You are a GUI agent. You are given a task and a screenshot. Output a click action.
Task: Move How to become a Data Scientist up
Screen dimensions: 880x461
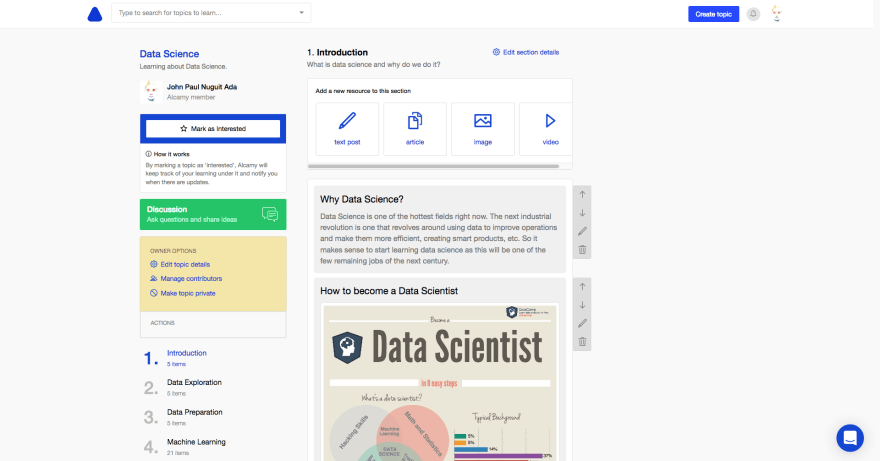(x=582, y=287)
